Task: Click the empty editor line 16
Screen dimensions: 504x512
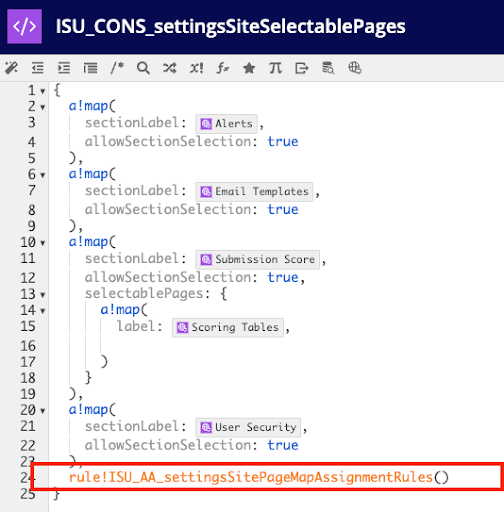Action: (x=276, y=346)
